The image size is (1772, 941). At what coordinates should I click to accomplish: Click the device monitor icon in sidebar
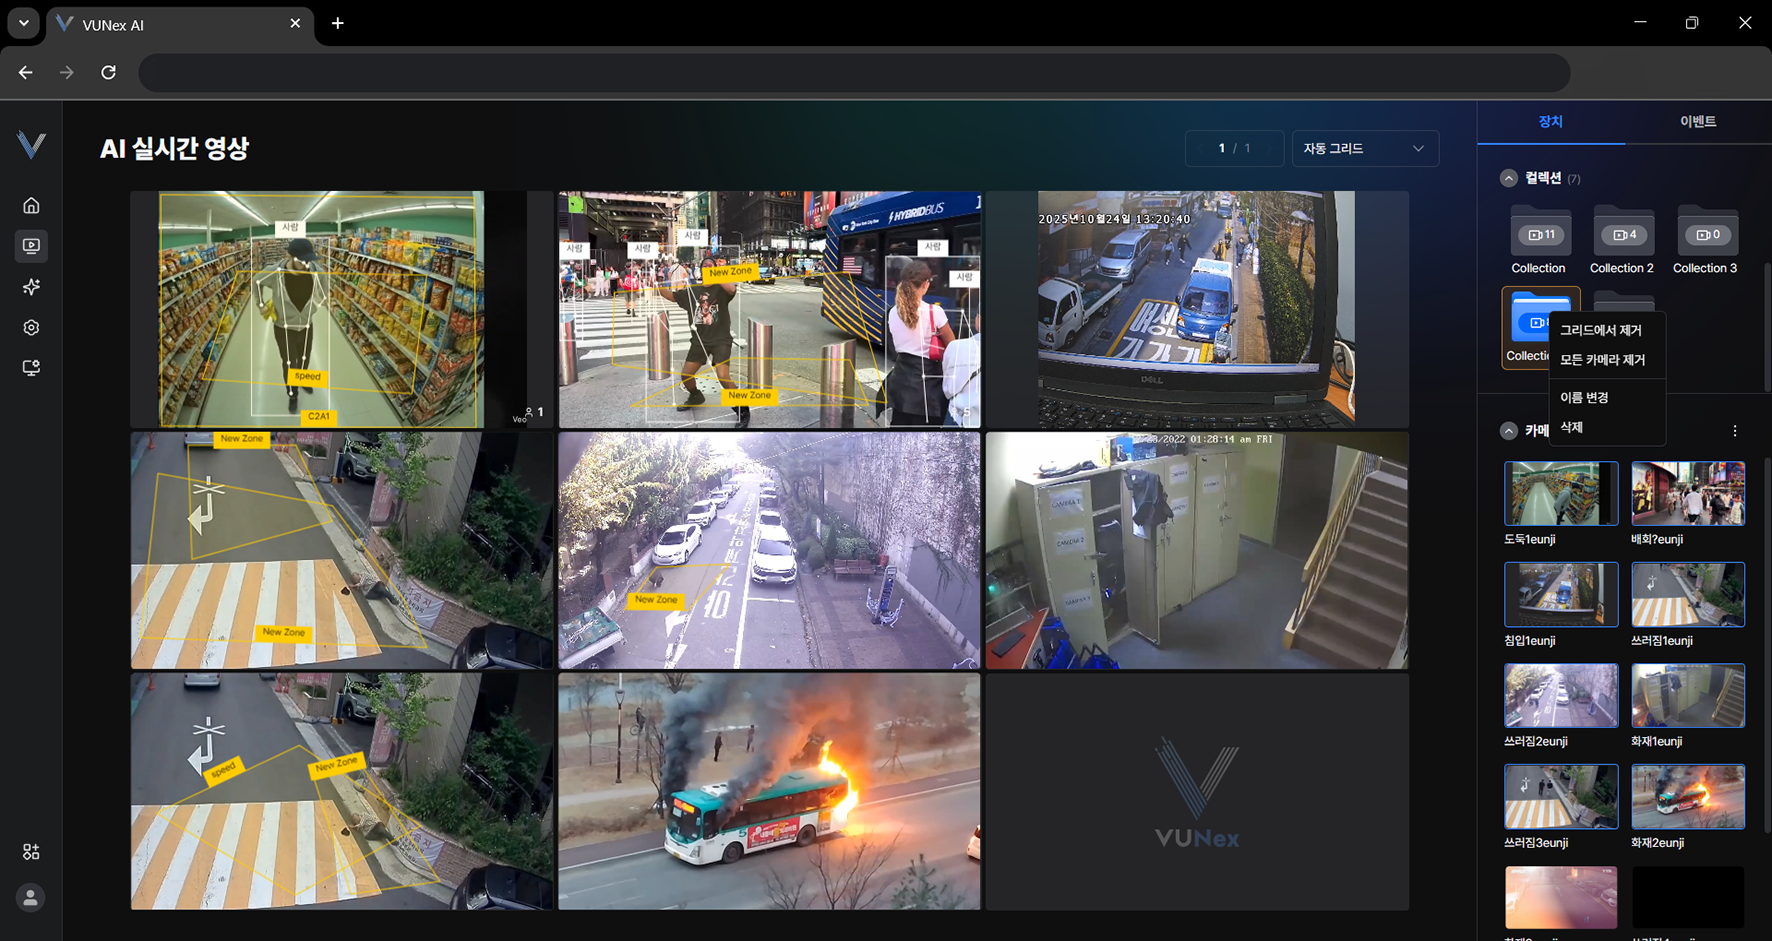coord(31,368)
